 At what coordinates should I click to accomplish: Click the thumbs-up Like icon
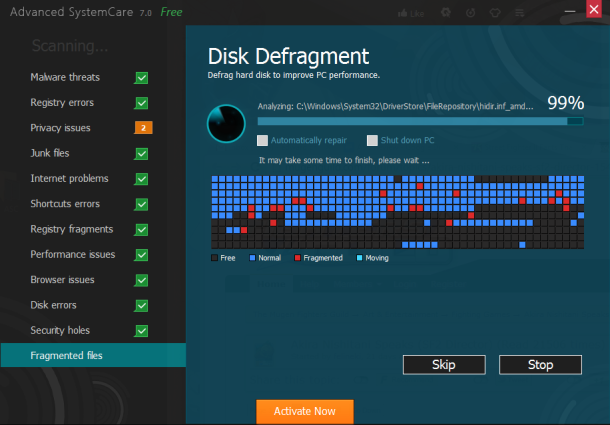402,14
